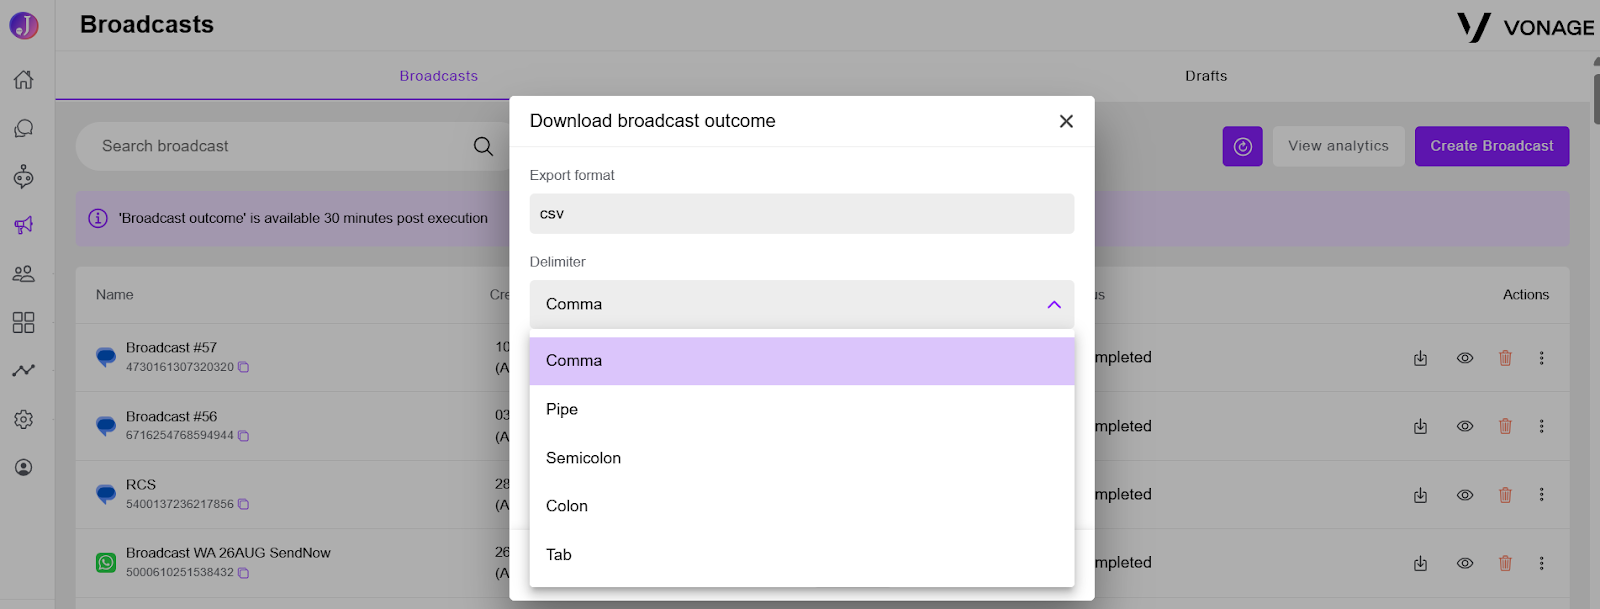Switch to the Drafts tab

(1206, 76)
